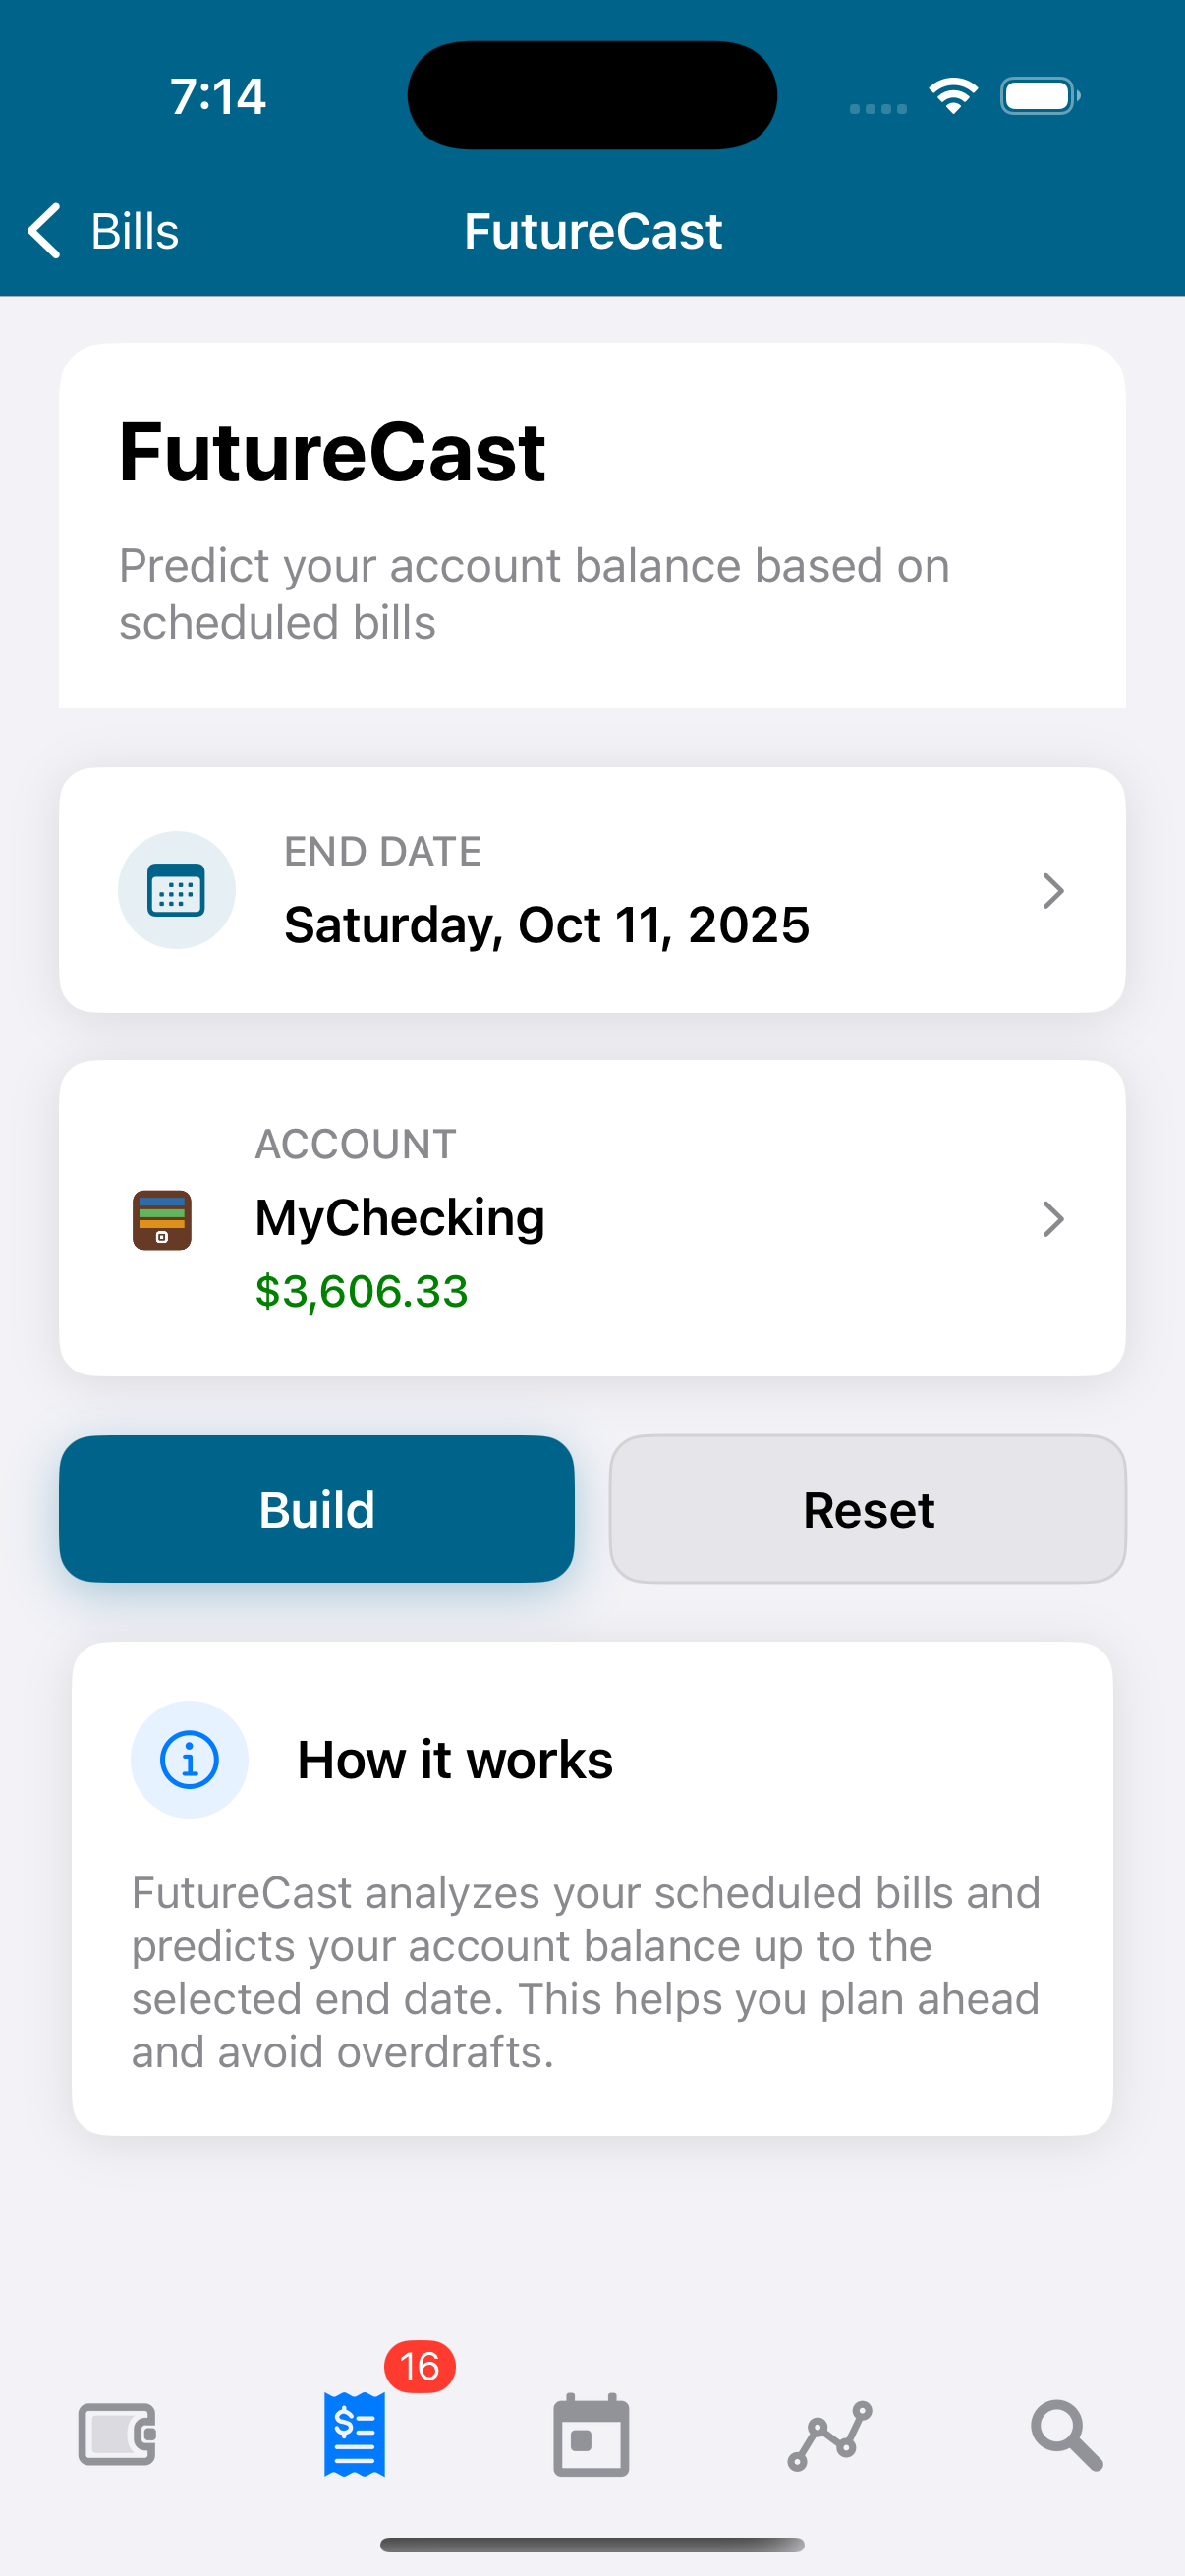Tap the search magnifier icon

click(x=1066, y=2435)
